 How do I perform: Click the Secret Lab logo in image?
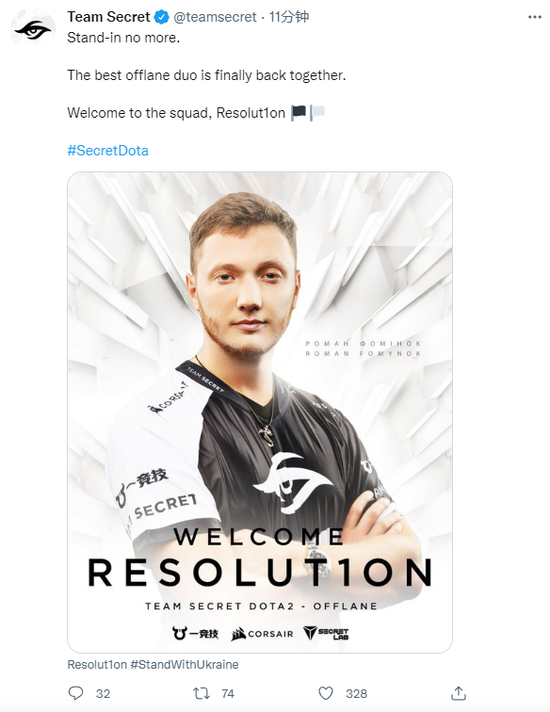326,633
